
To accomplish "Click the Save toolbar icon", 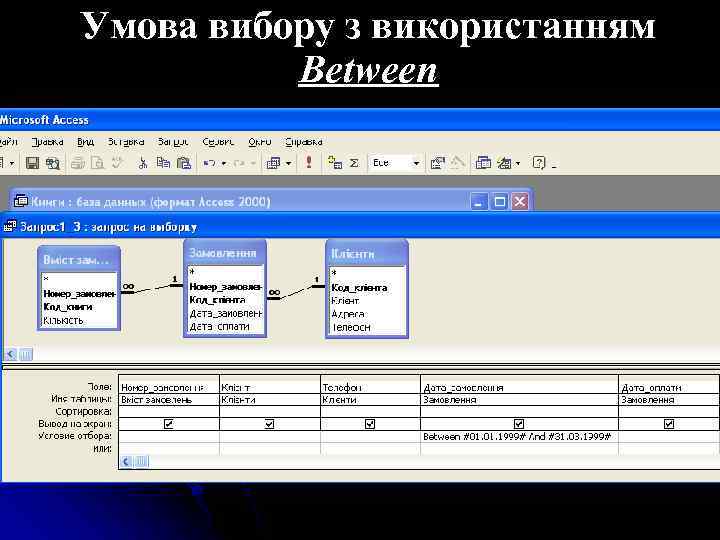I will tap(32, 163).
